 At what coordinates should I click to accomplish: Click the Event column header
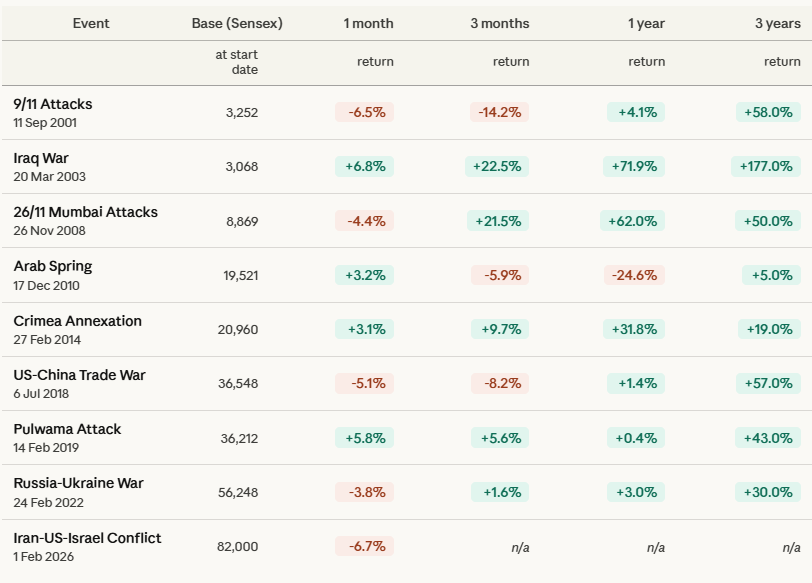(x=91, y=23)
